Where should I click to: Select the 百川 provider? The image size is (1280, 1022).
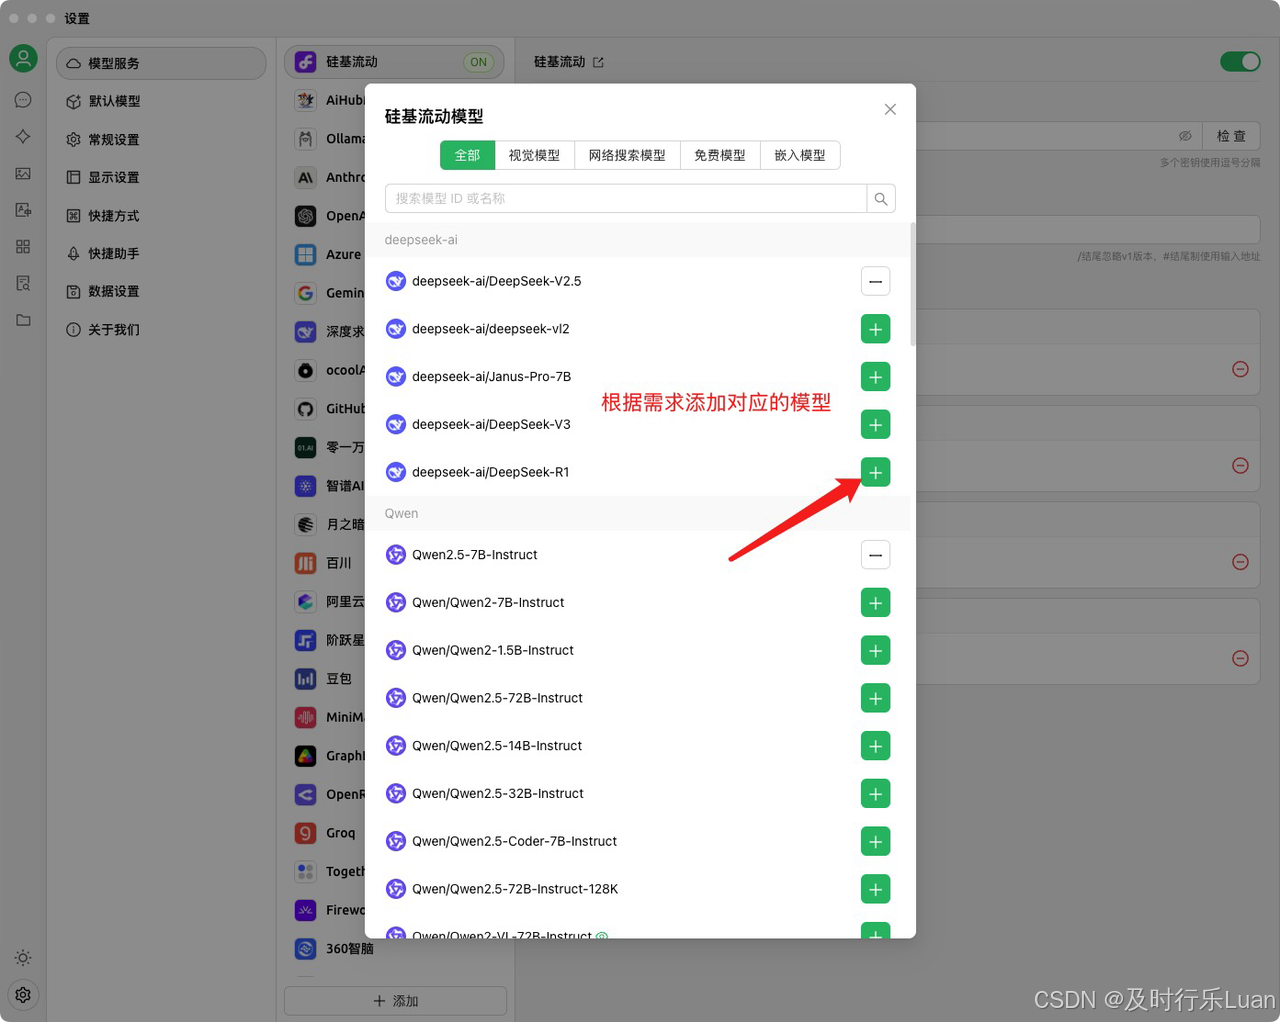click(325, 563)
